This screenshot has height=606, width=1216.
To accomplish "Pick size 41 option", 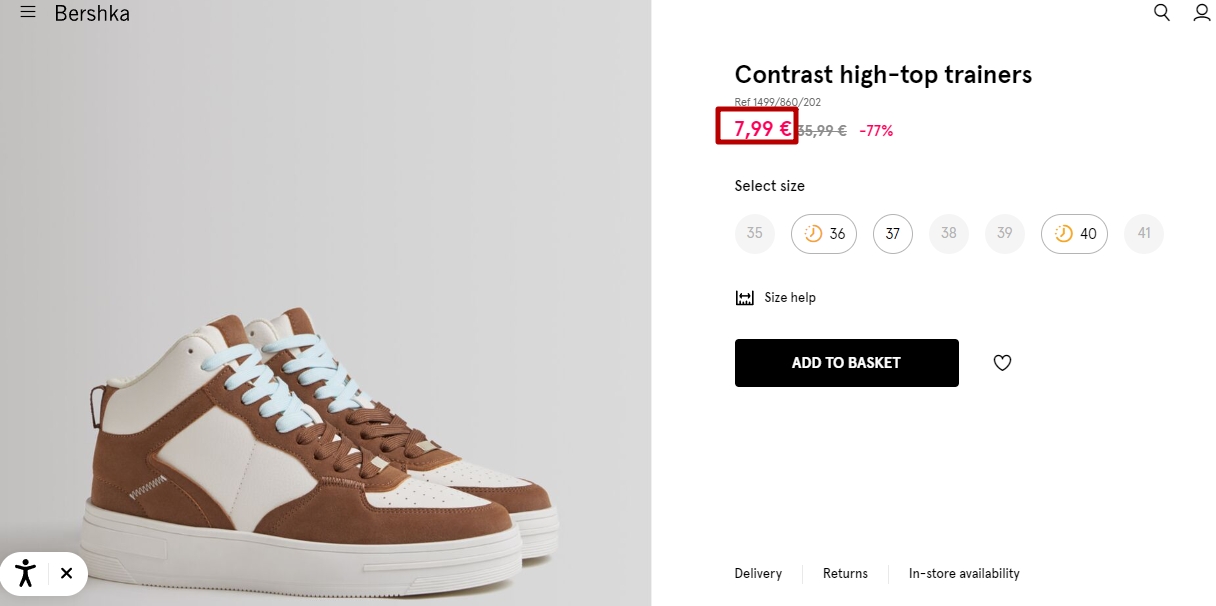I will coord(1144,234).
